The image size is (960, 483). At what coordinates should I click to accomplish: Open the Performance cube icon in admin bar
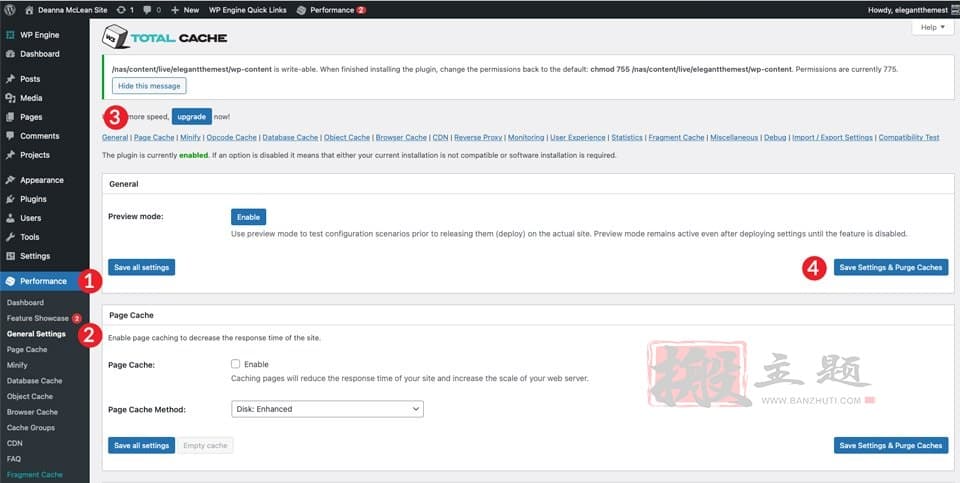click(301, 10)
